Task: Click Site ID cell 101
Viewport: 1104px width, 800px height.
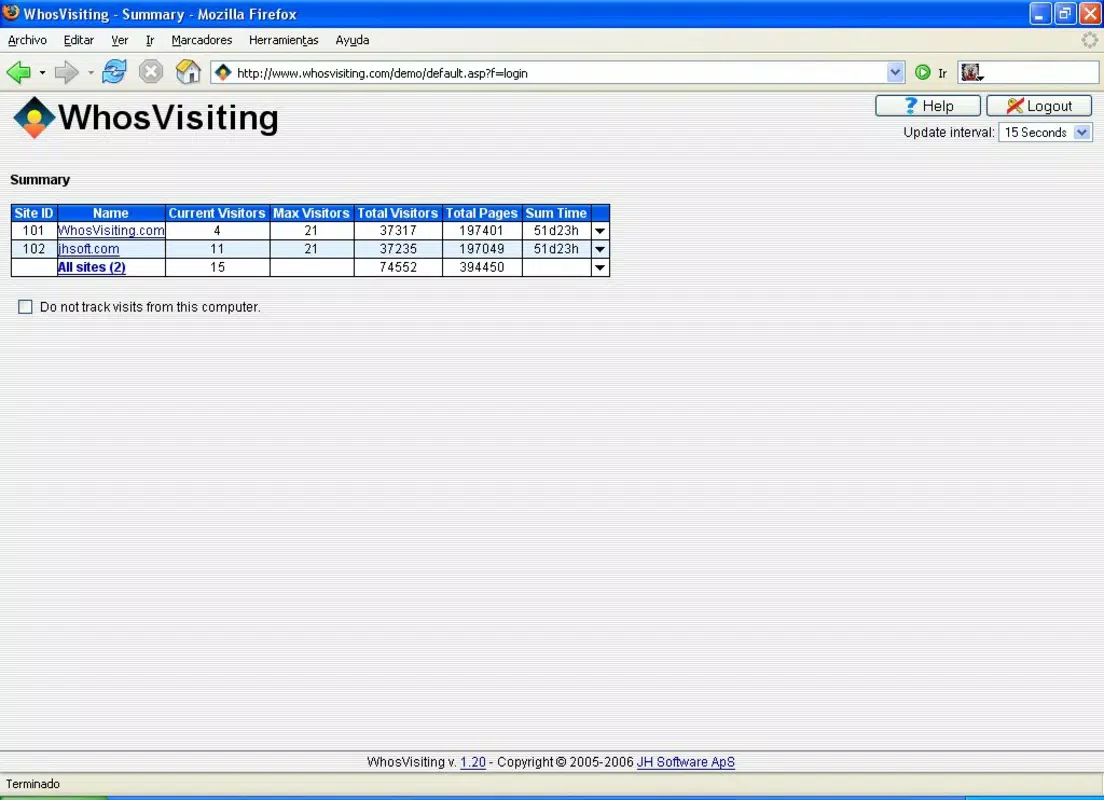Action: coord(34,230)
